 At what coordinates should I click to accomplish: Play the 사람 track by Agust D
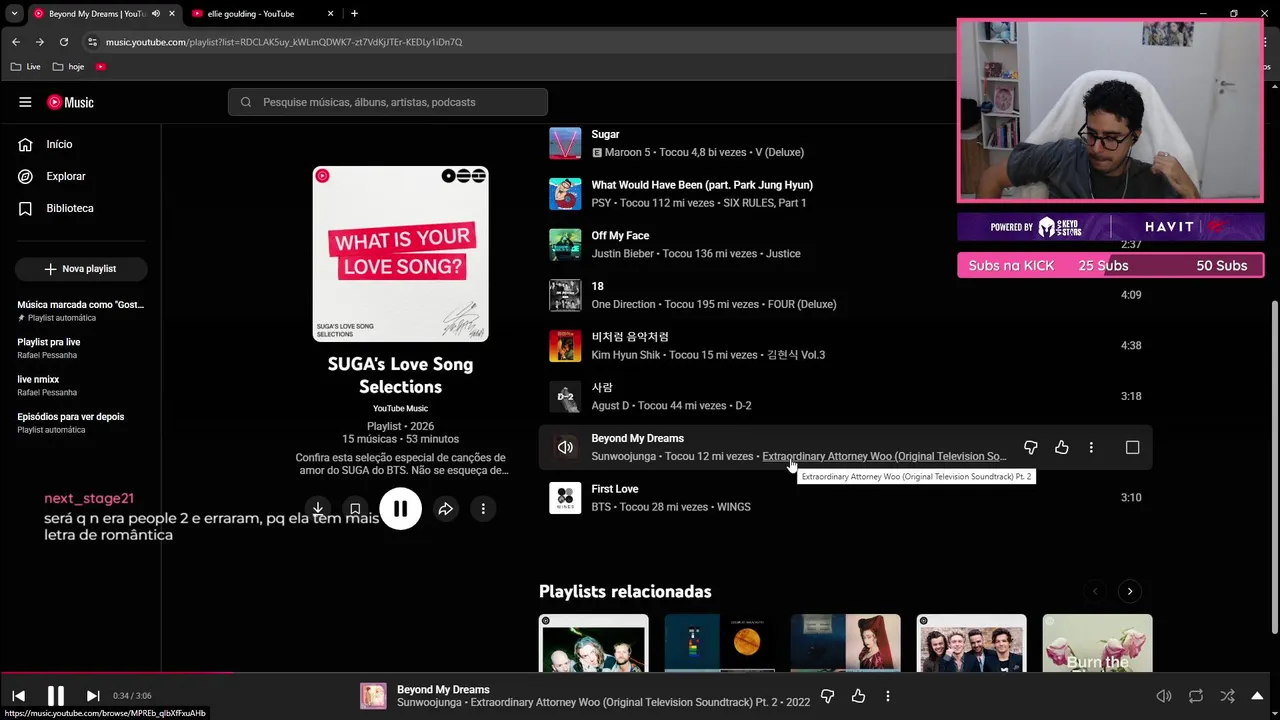click(x=602, y=387)
